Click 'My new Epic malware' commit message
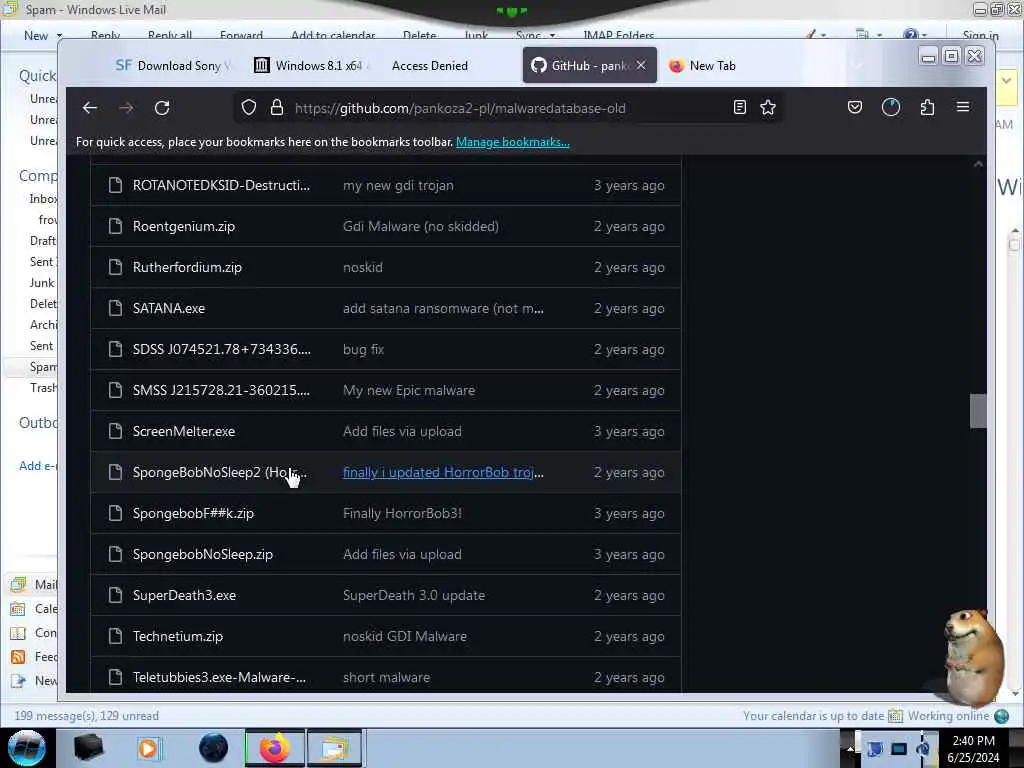 coord(409,391)
